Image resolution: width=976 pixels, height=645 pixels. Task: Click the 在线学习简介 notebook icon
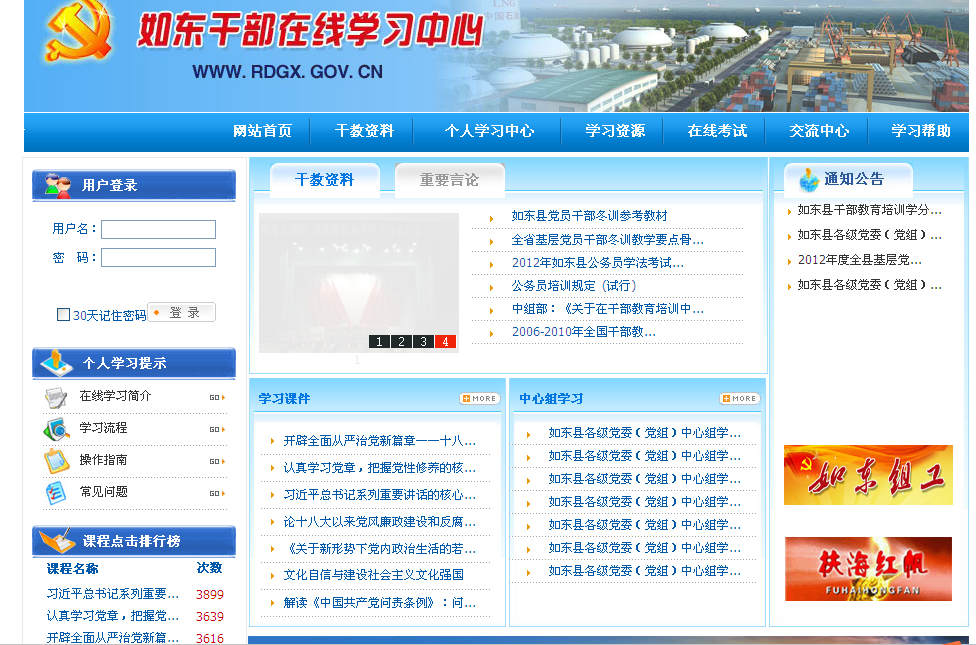pos(55,397)
